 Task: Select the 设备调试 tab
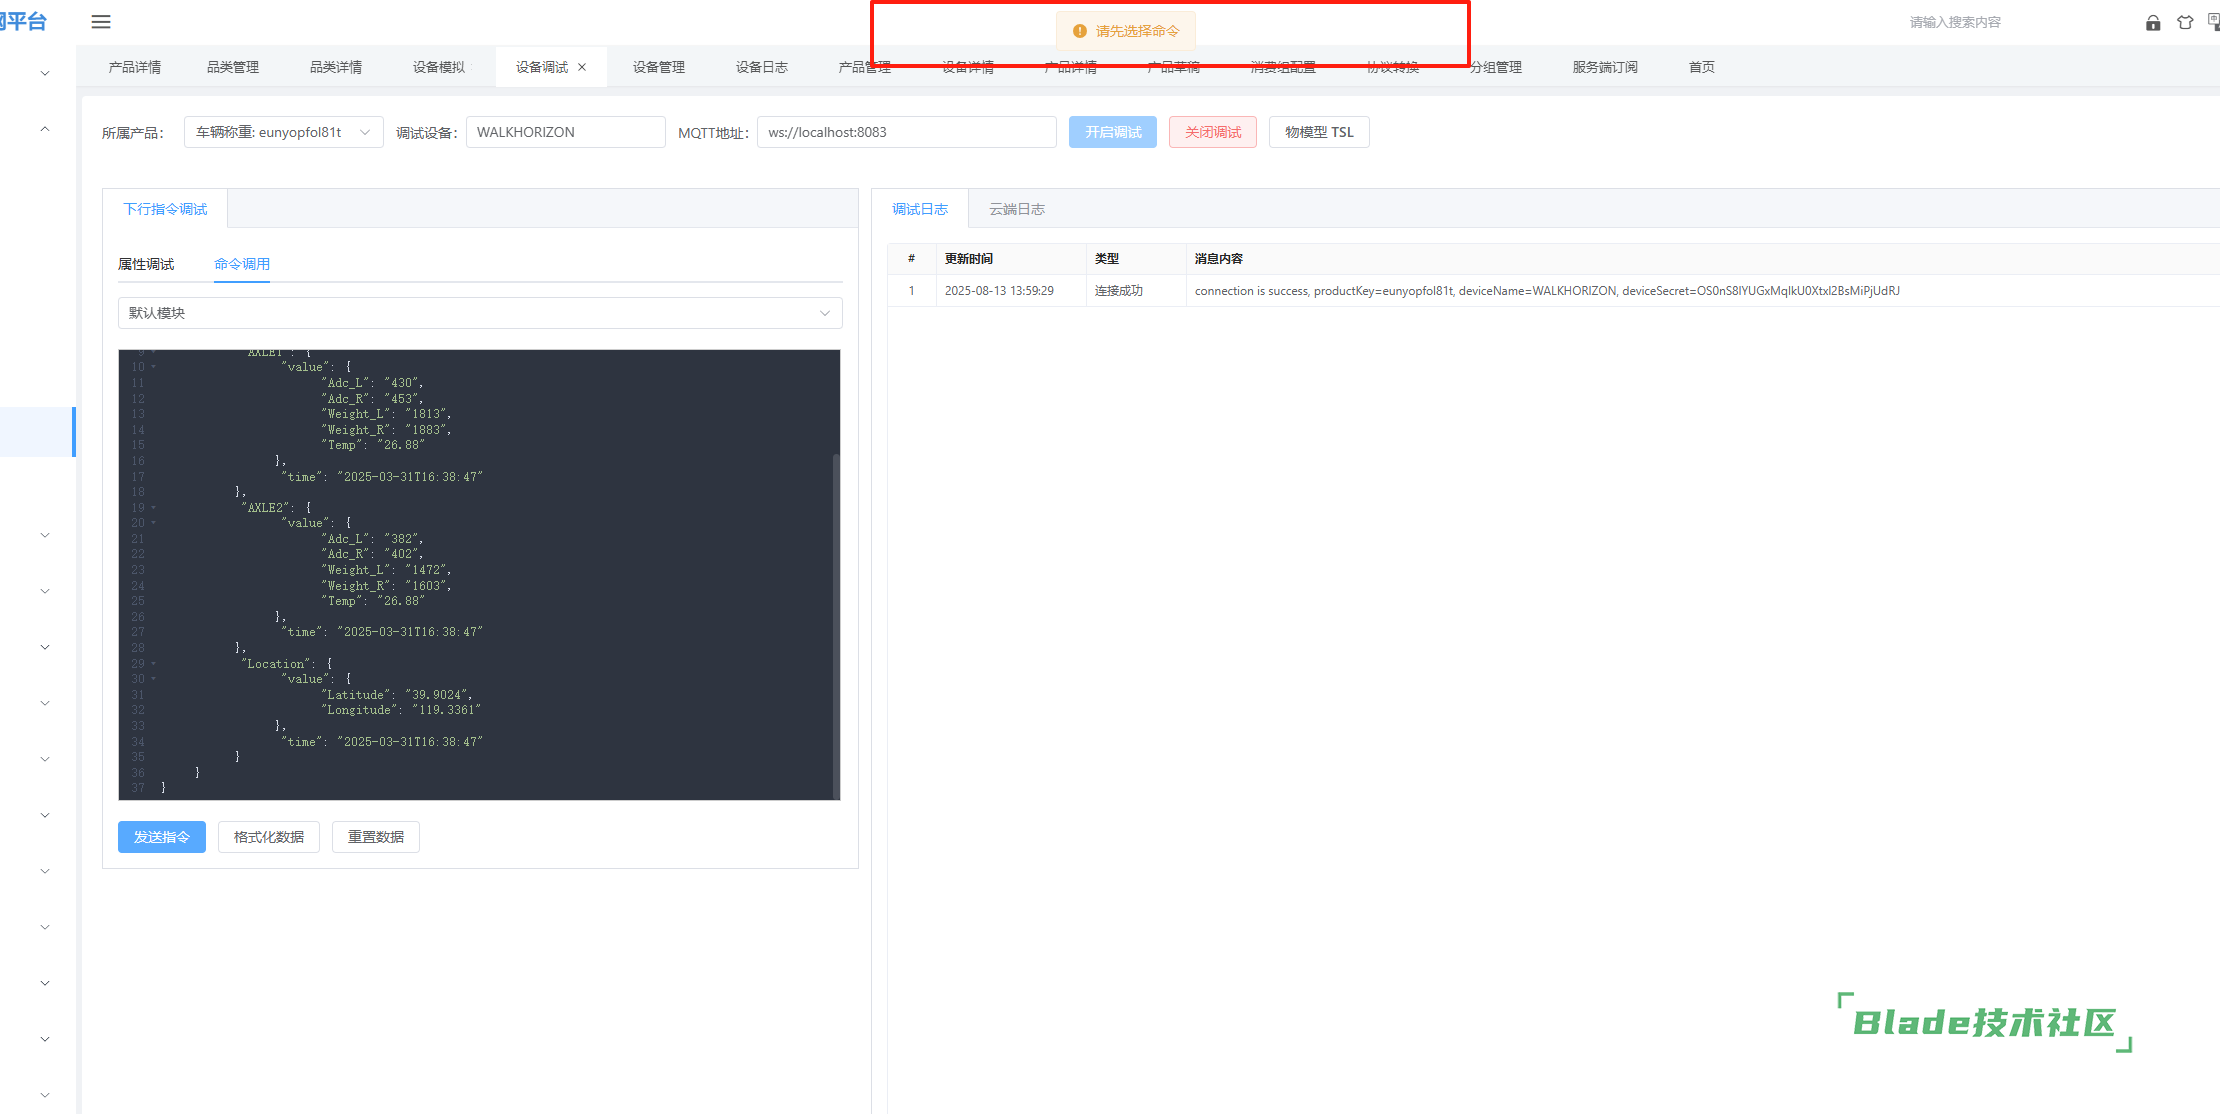pos(542,67)
